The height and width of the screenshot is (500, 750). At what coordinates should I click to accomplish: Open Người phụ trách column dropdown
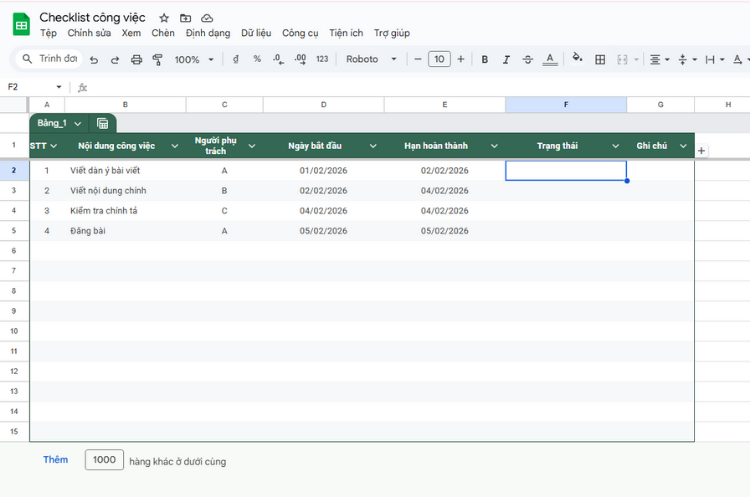coord(252,146)
